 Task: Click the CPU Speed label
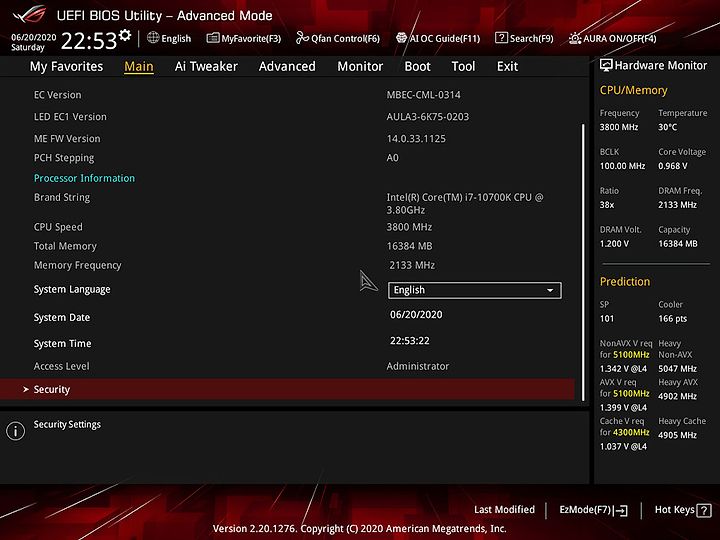58,227
